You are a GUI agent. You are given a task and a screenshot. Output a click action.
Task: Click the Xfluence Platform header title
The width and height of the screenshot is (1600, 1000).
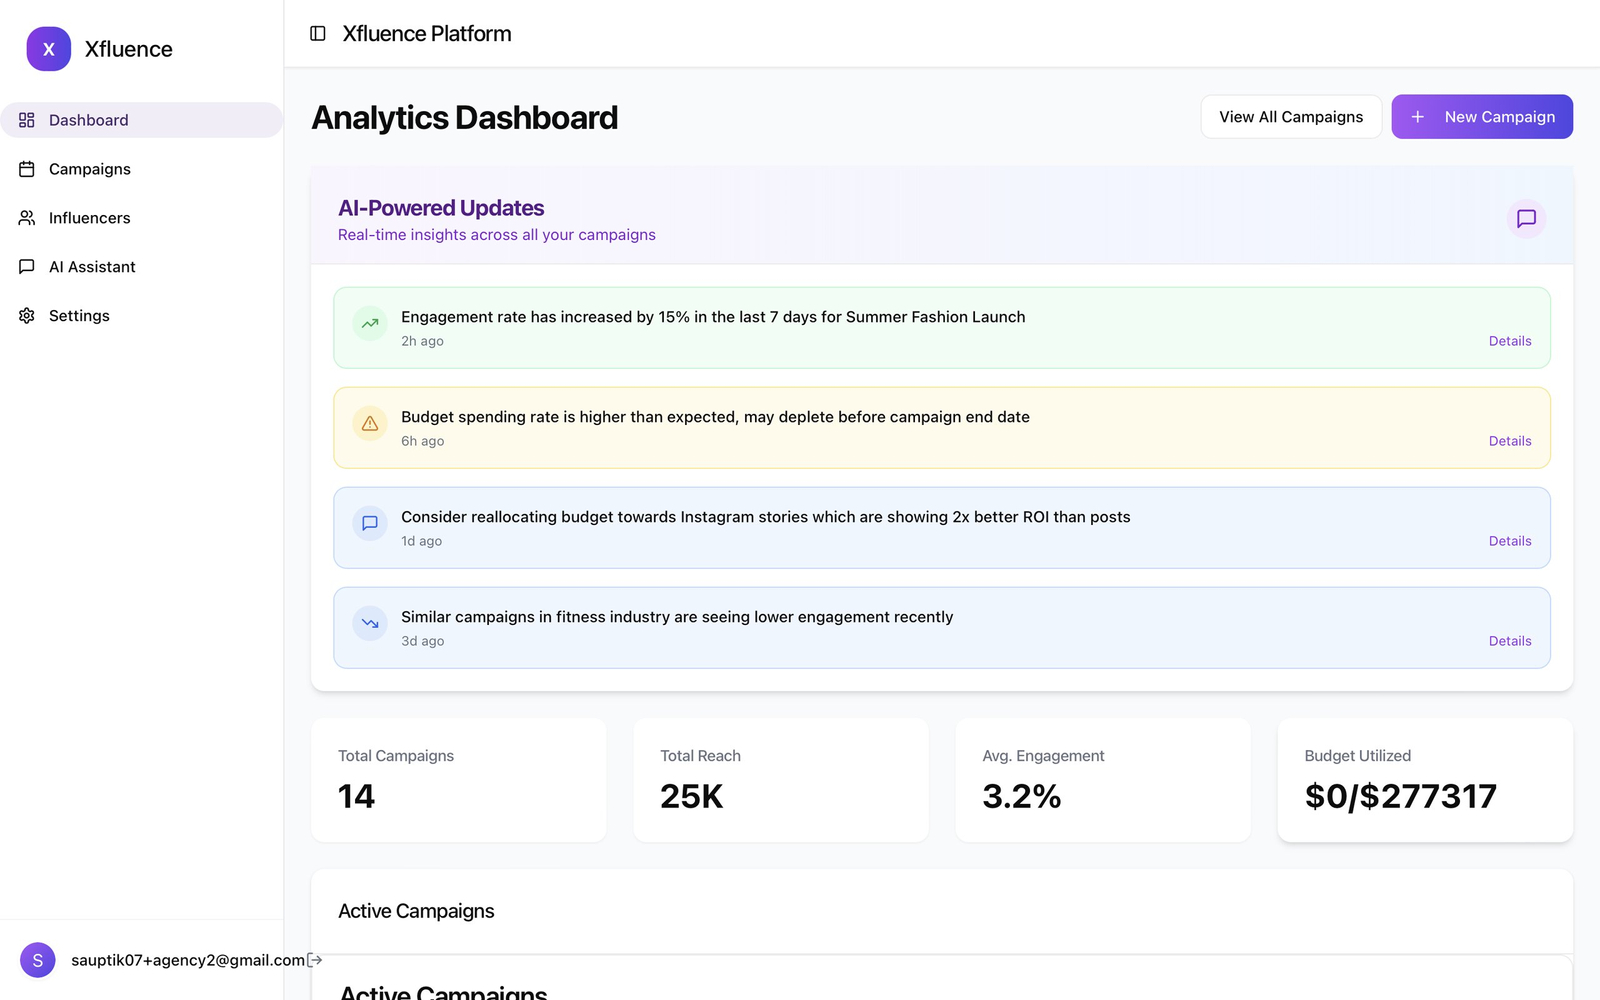point(427,34)
